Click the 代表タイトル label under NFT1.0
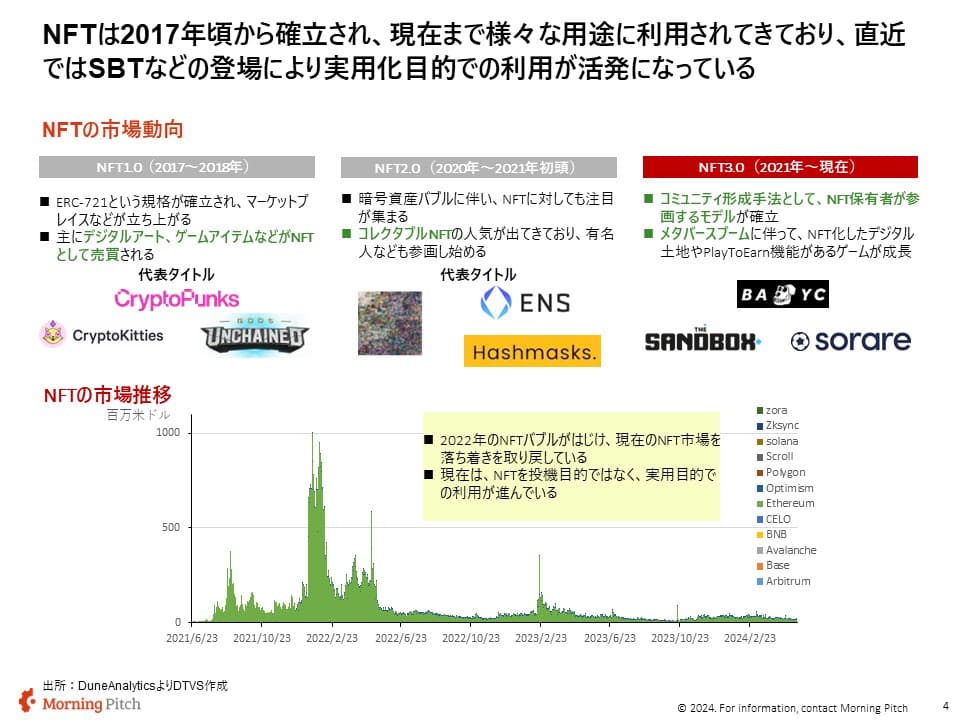This screenshot has width=960, height=720. click(176, 274)
